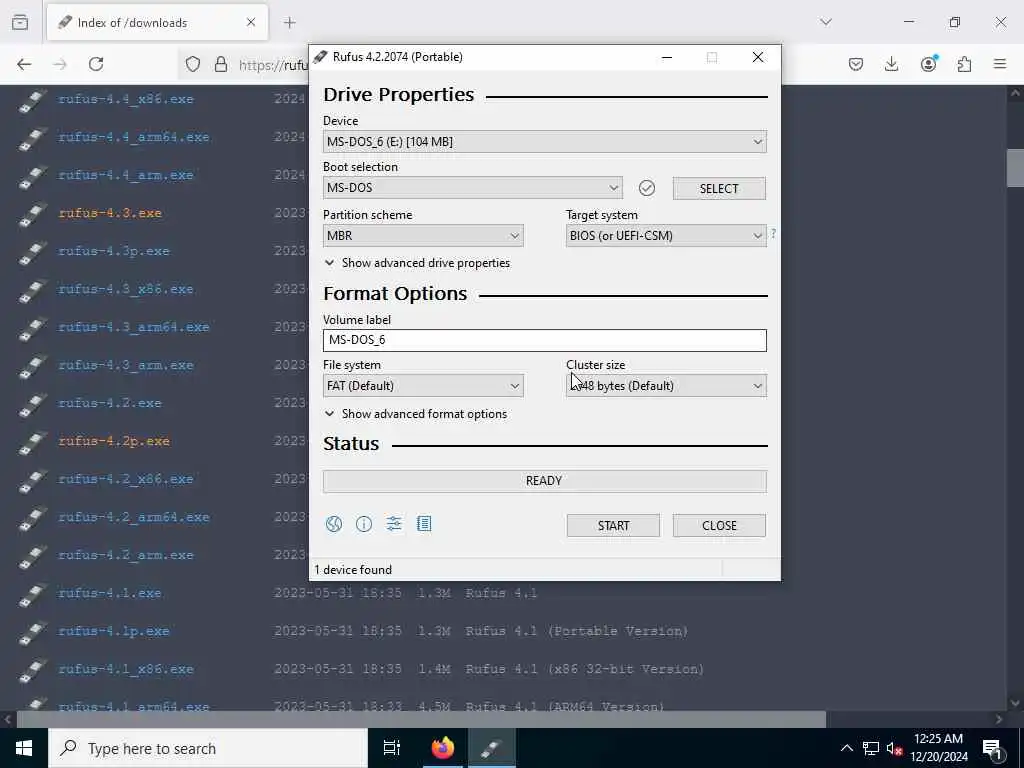Viewport: 1024px width, 768px height.
Task: Show hidden system tray icons
Action: [x=846, y=748]
